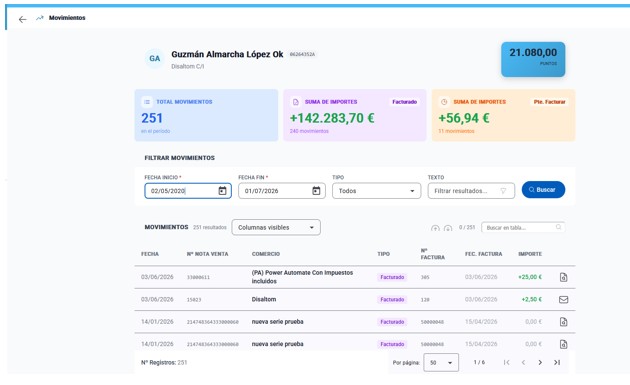Open the Fecha Inicio calendar picker
Viewport: 630px width, 385px height.
coord(222,191)
